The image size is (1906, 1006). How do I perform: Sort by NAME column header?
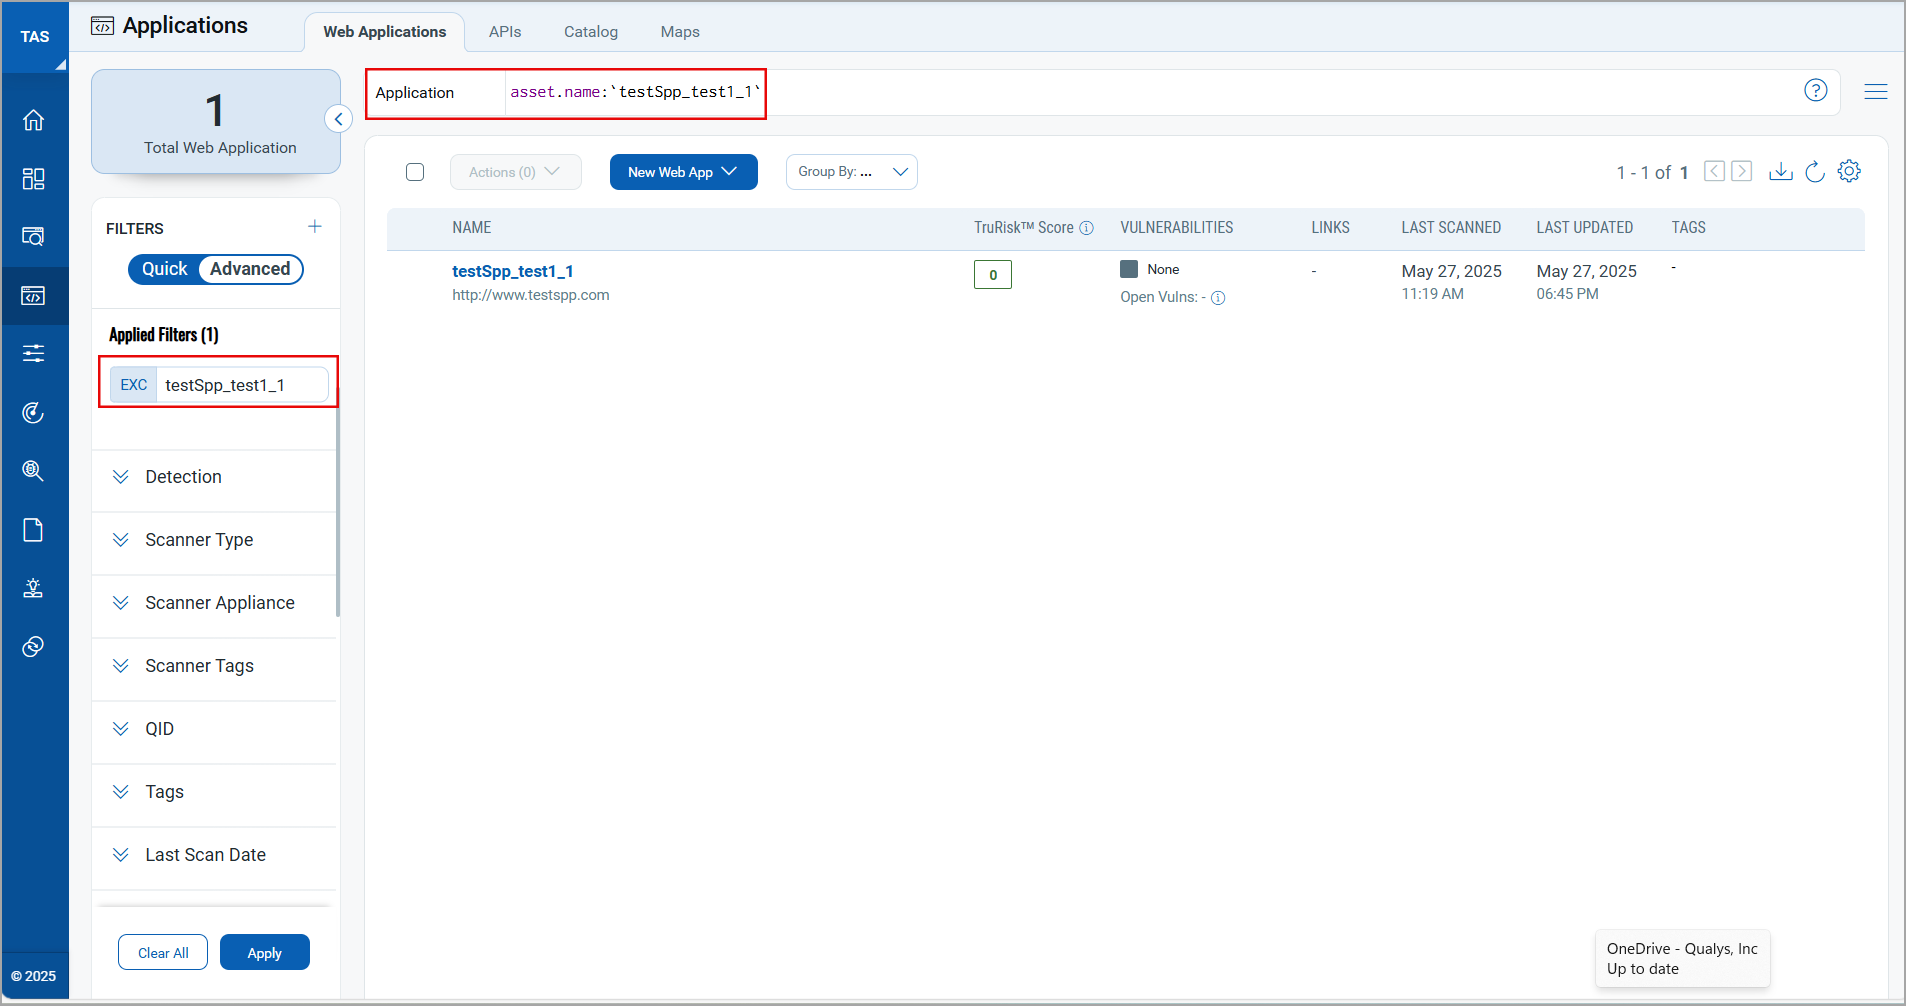click(472, 228)
